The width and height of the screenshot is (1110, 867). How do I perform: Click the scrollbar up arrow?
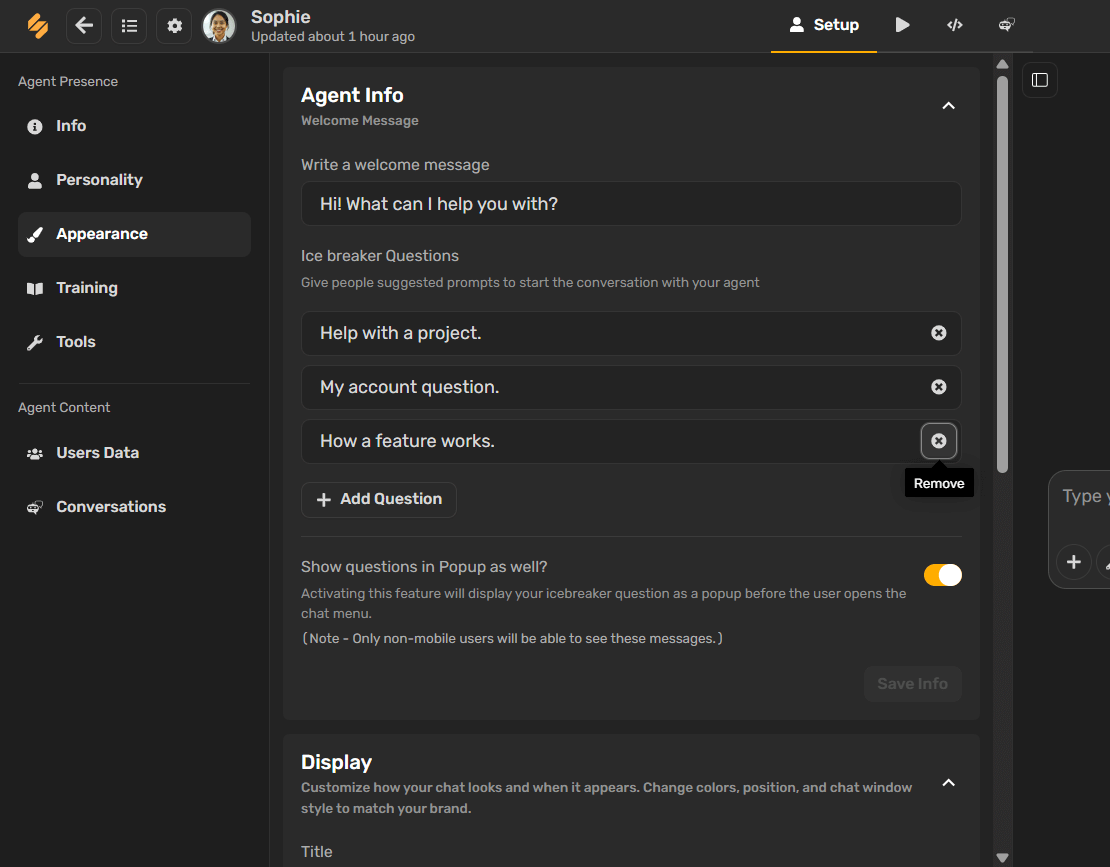coord(1002,64)
